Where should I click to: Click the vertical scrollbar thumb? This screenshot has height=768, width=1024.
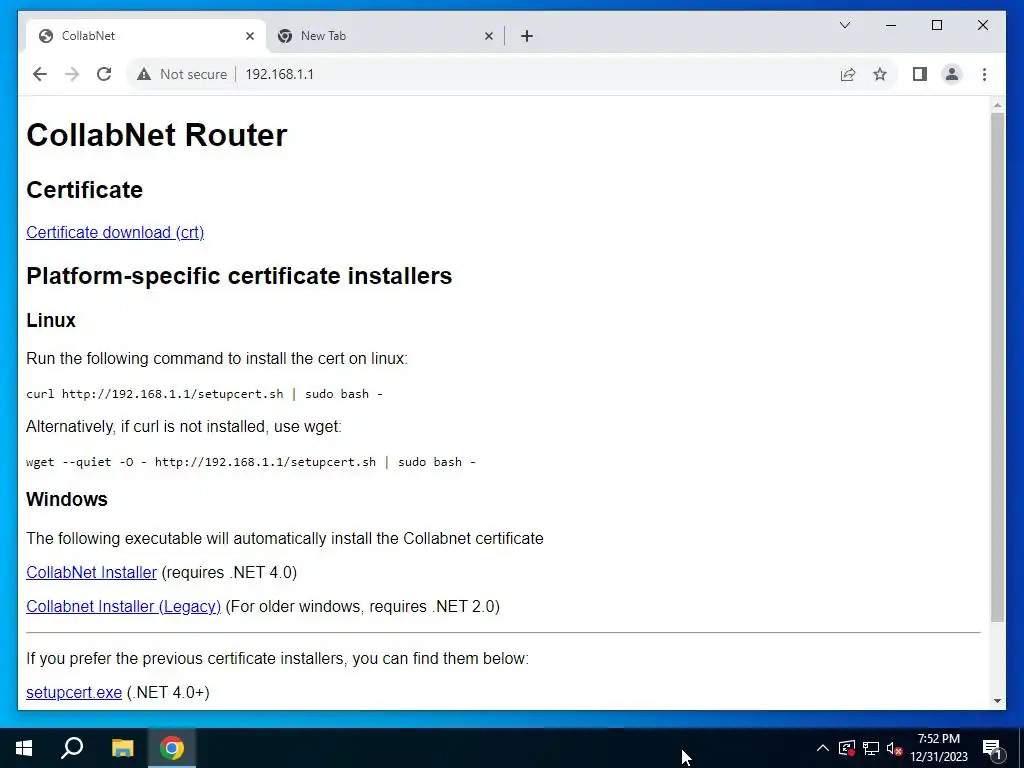coord(997,367)
